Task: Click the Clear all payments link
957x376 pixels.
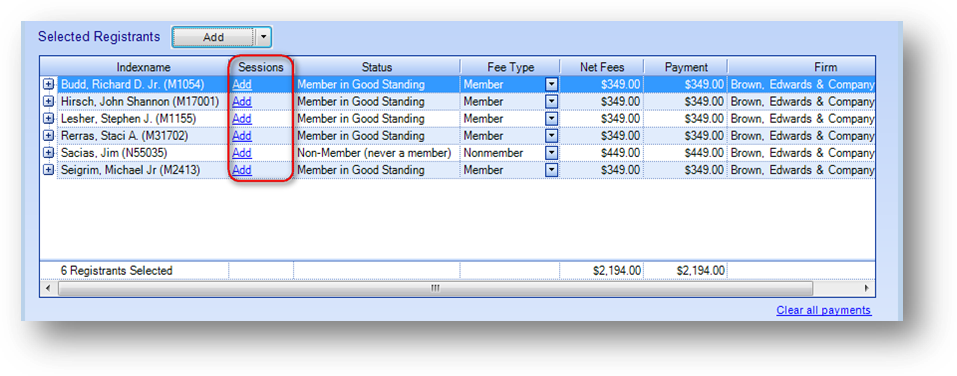Action: coord(824,310)
